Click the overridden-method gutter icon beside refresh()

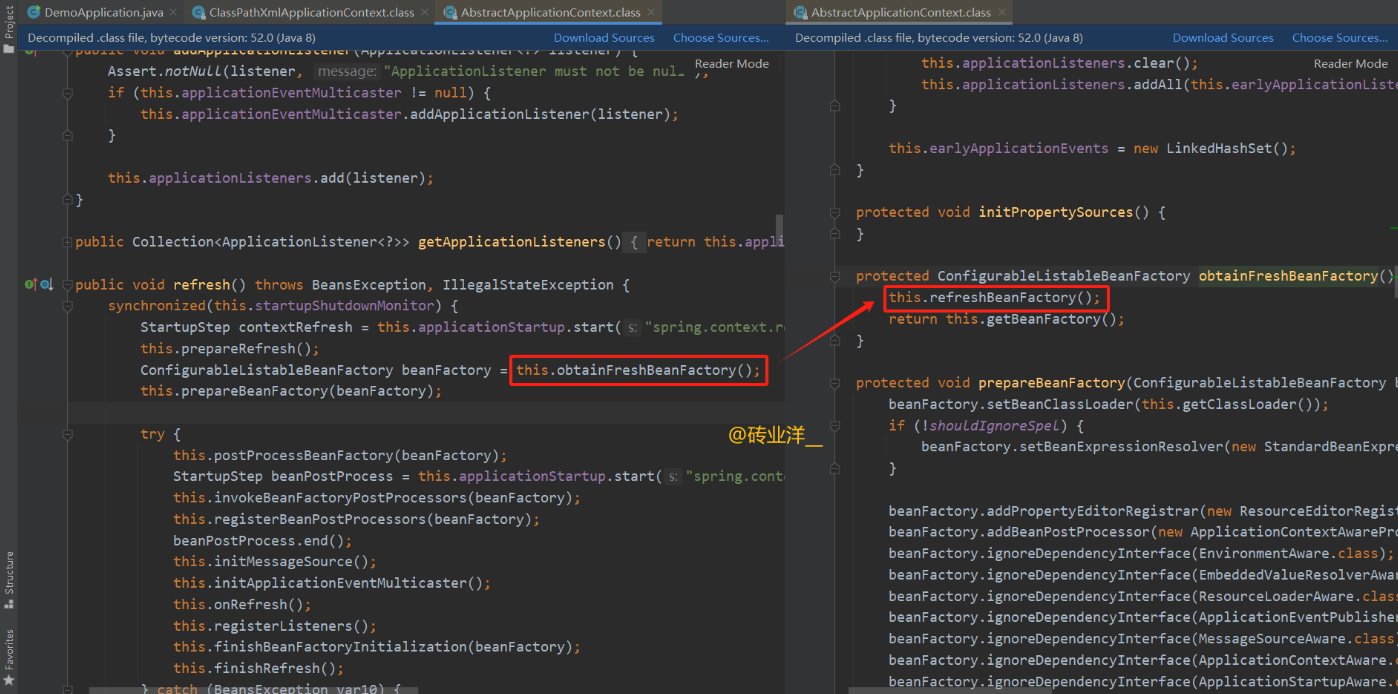coord(45,285)
